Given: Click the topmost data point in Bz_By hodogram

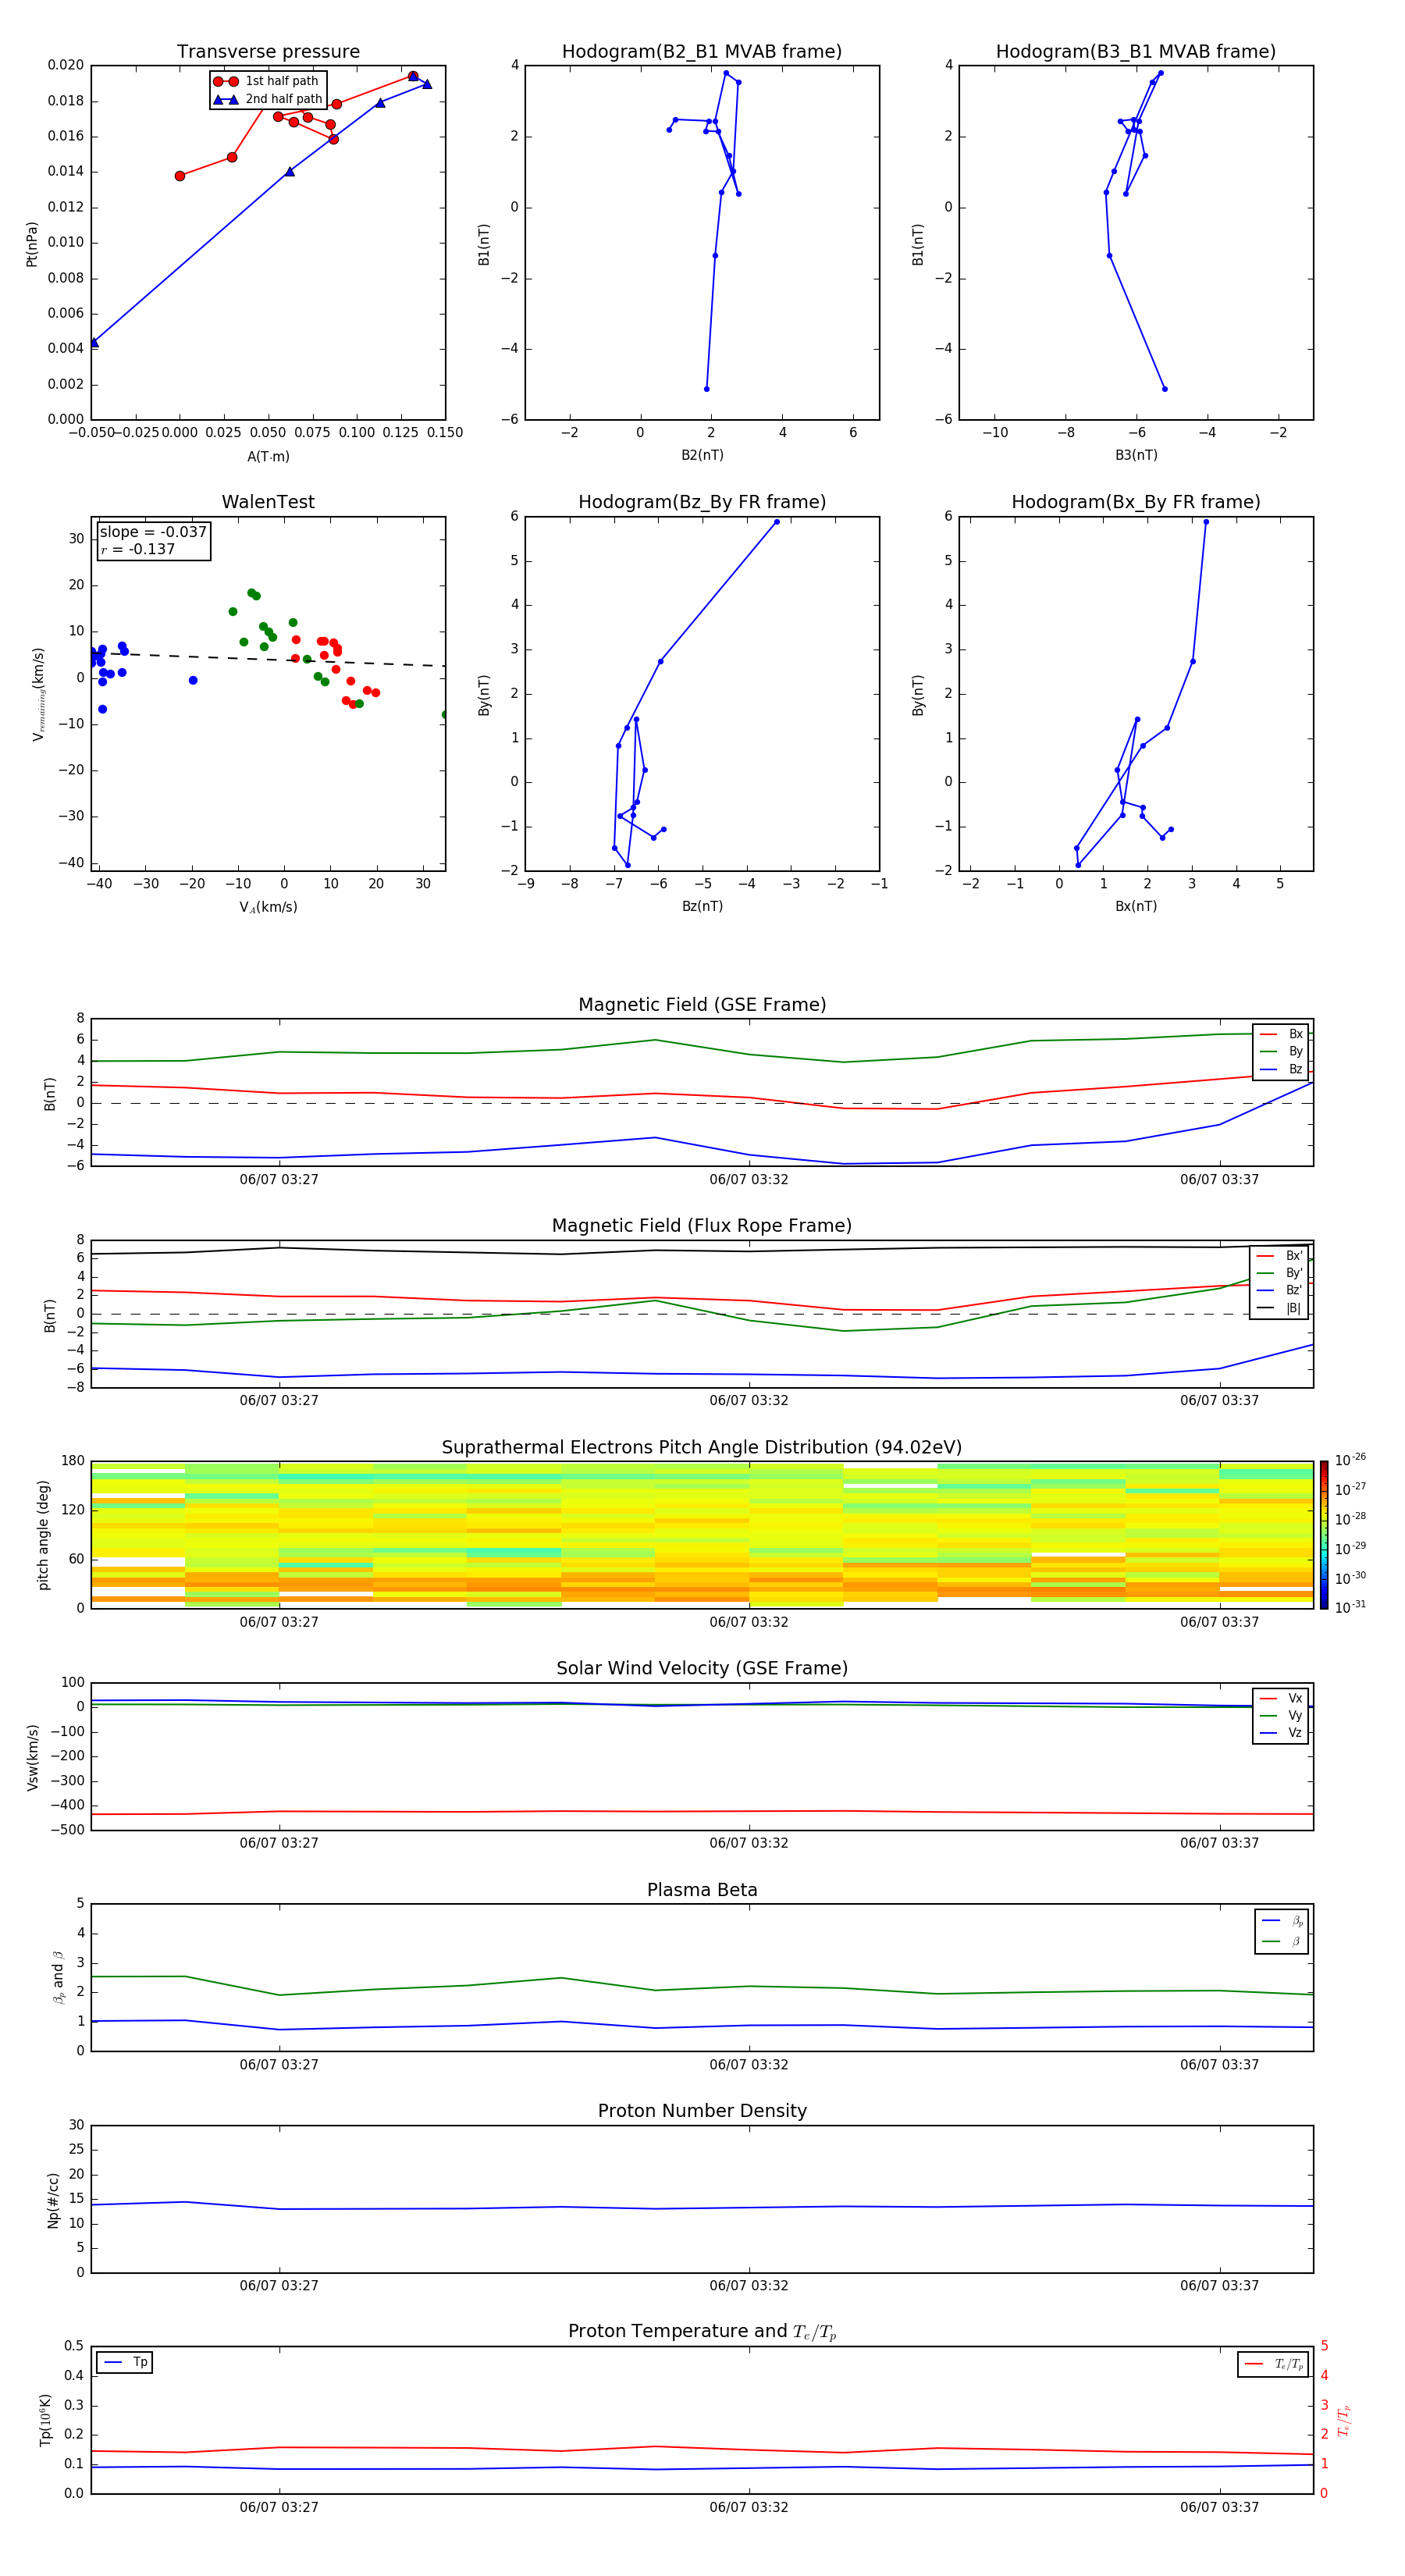Looking at the screenshot, I should point(777,522).
